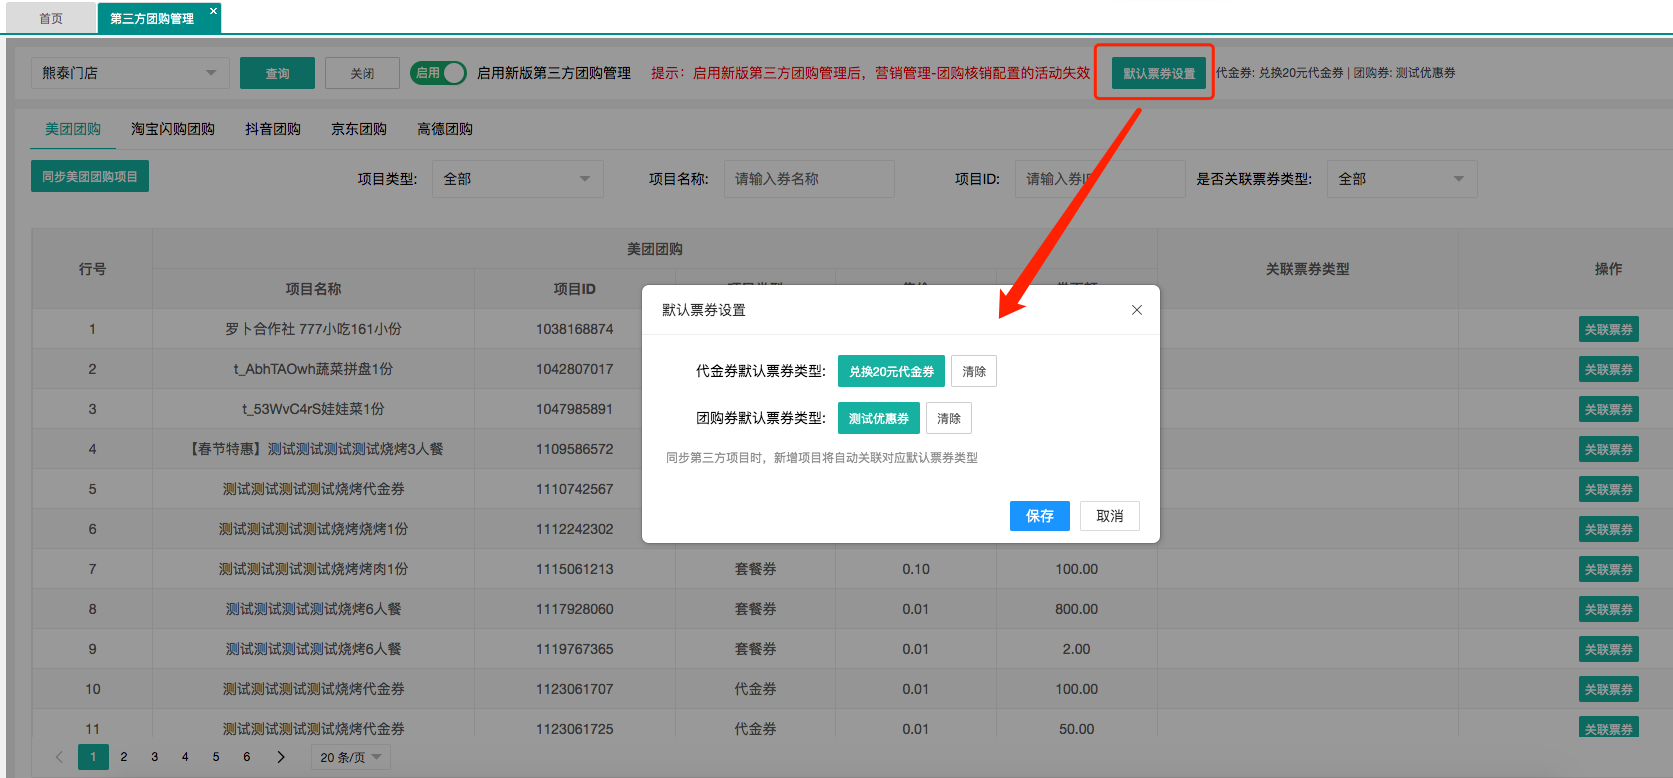The image size is (1673, 778).
Task: Close the 默认票券设置 dialog with the X icon
Action: point(1137,310)
